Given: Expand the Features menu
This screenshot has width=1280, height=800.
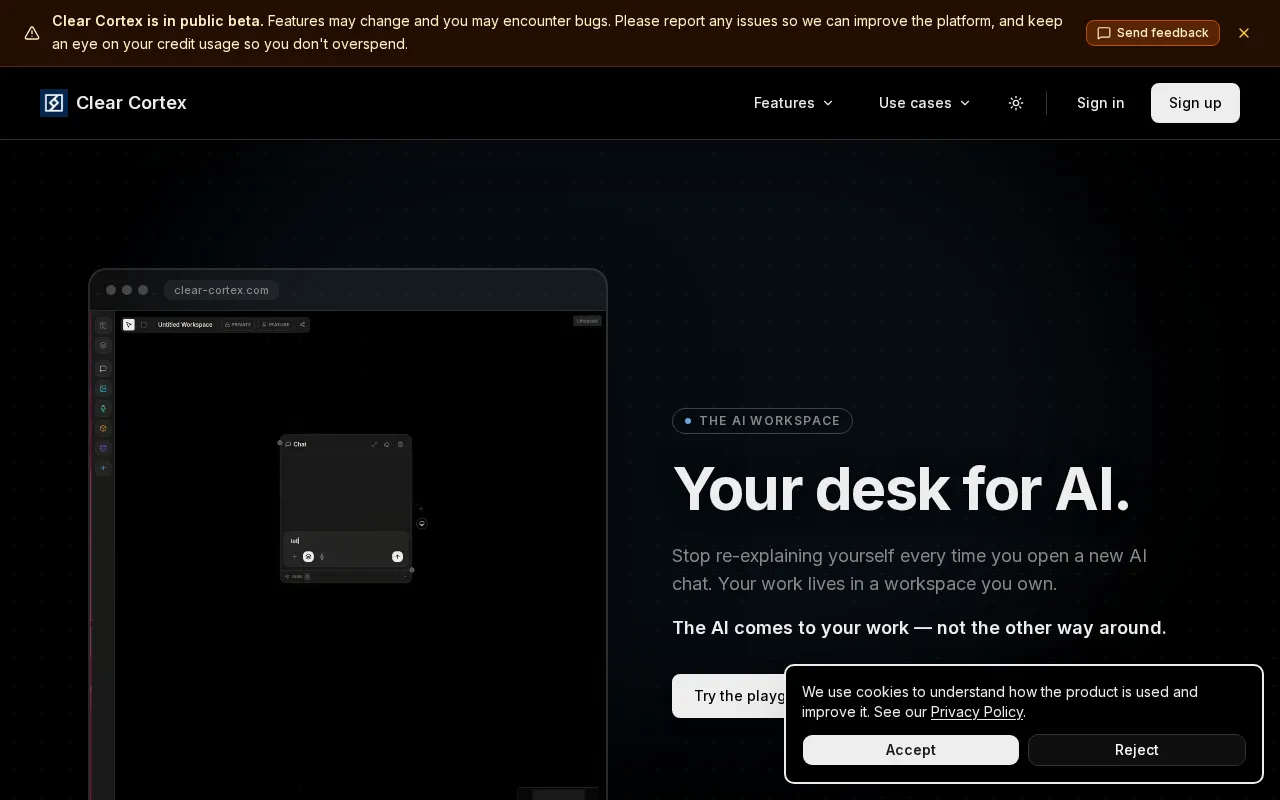Looking at the screenshot, I should 794,103.
